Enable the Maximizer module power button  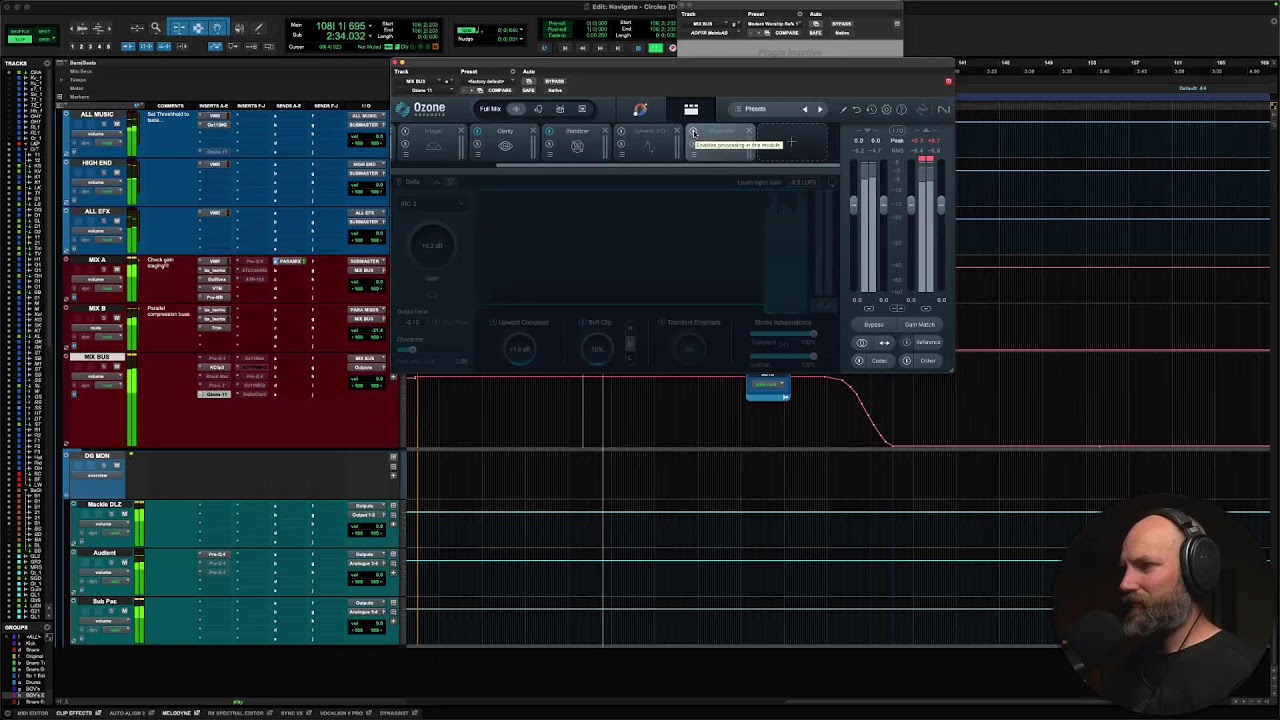[693, 131]
